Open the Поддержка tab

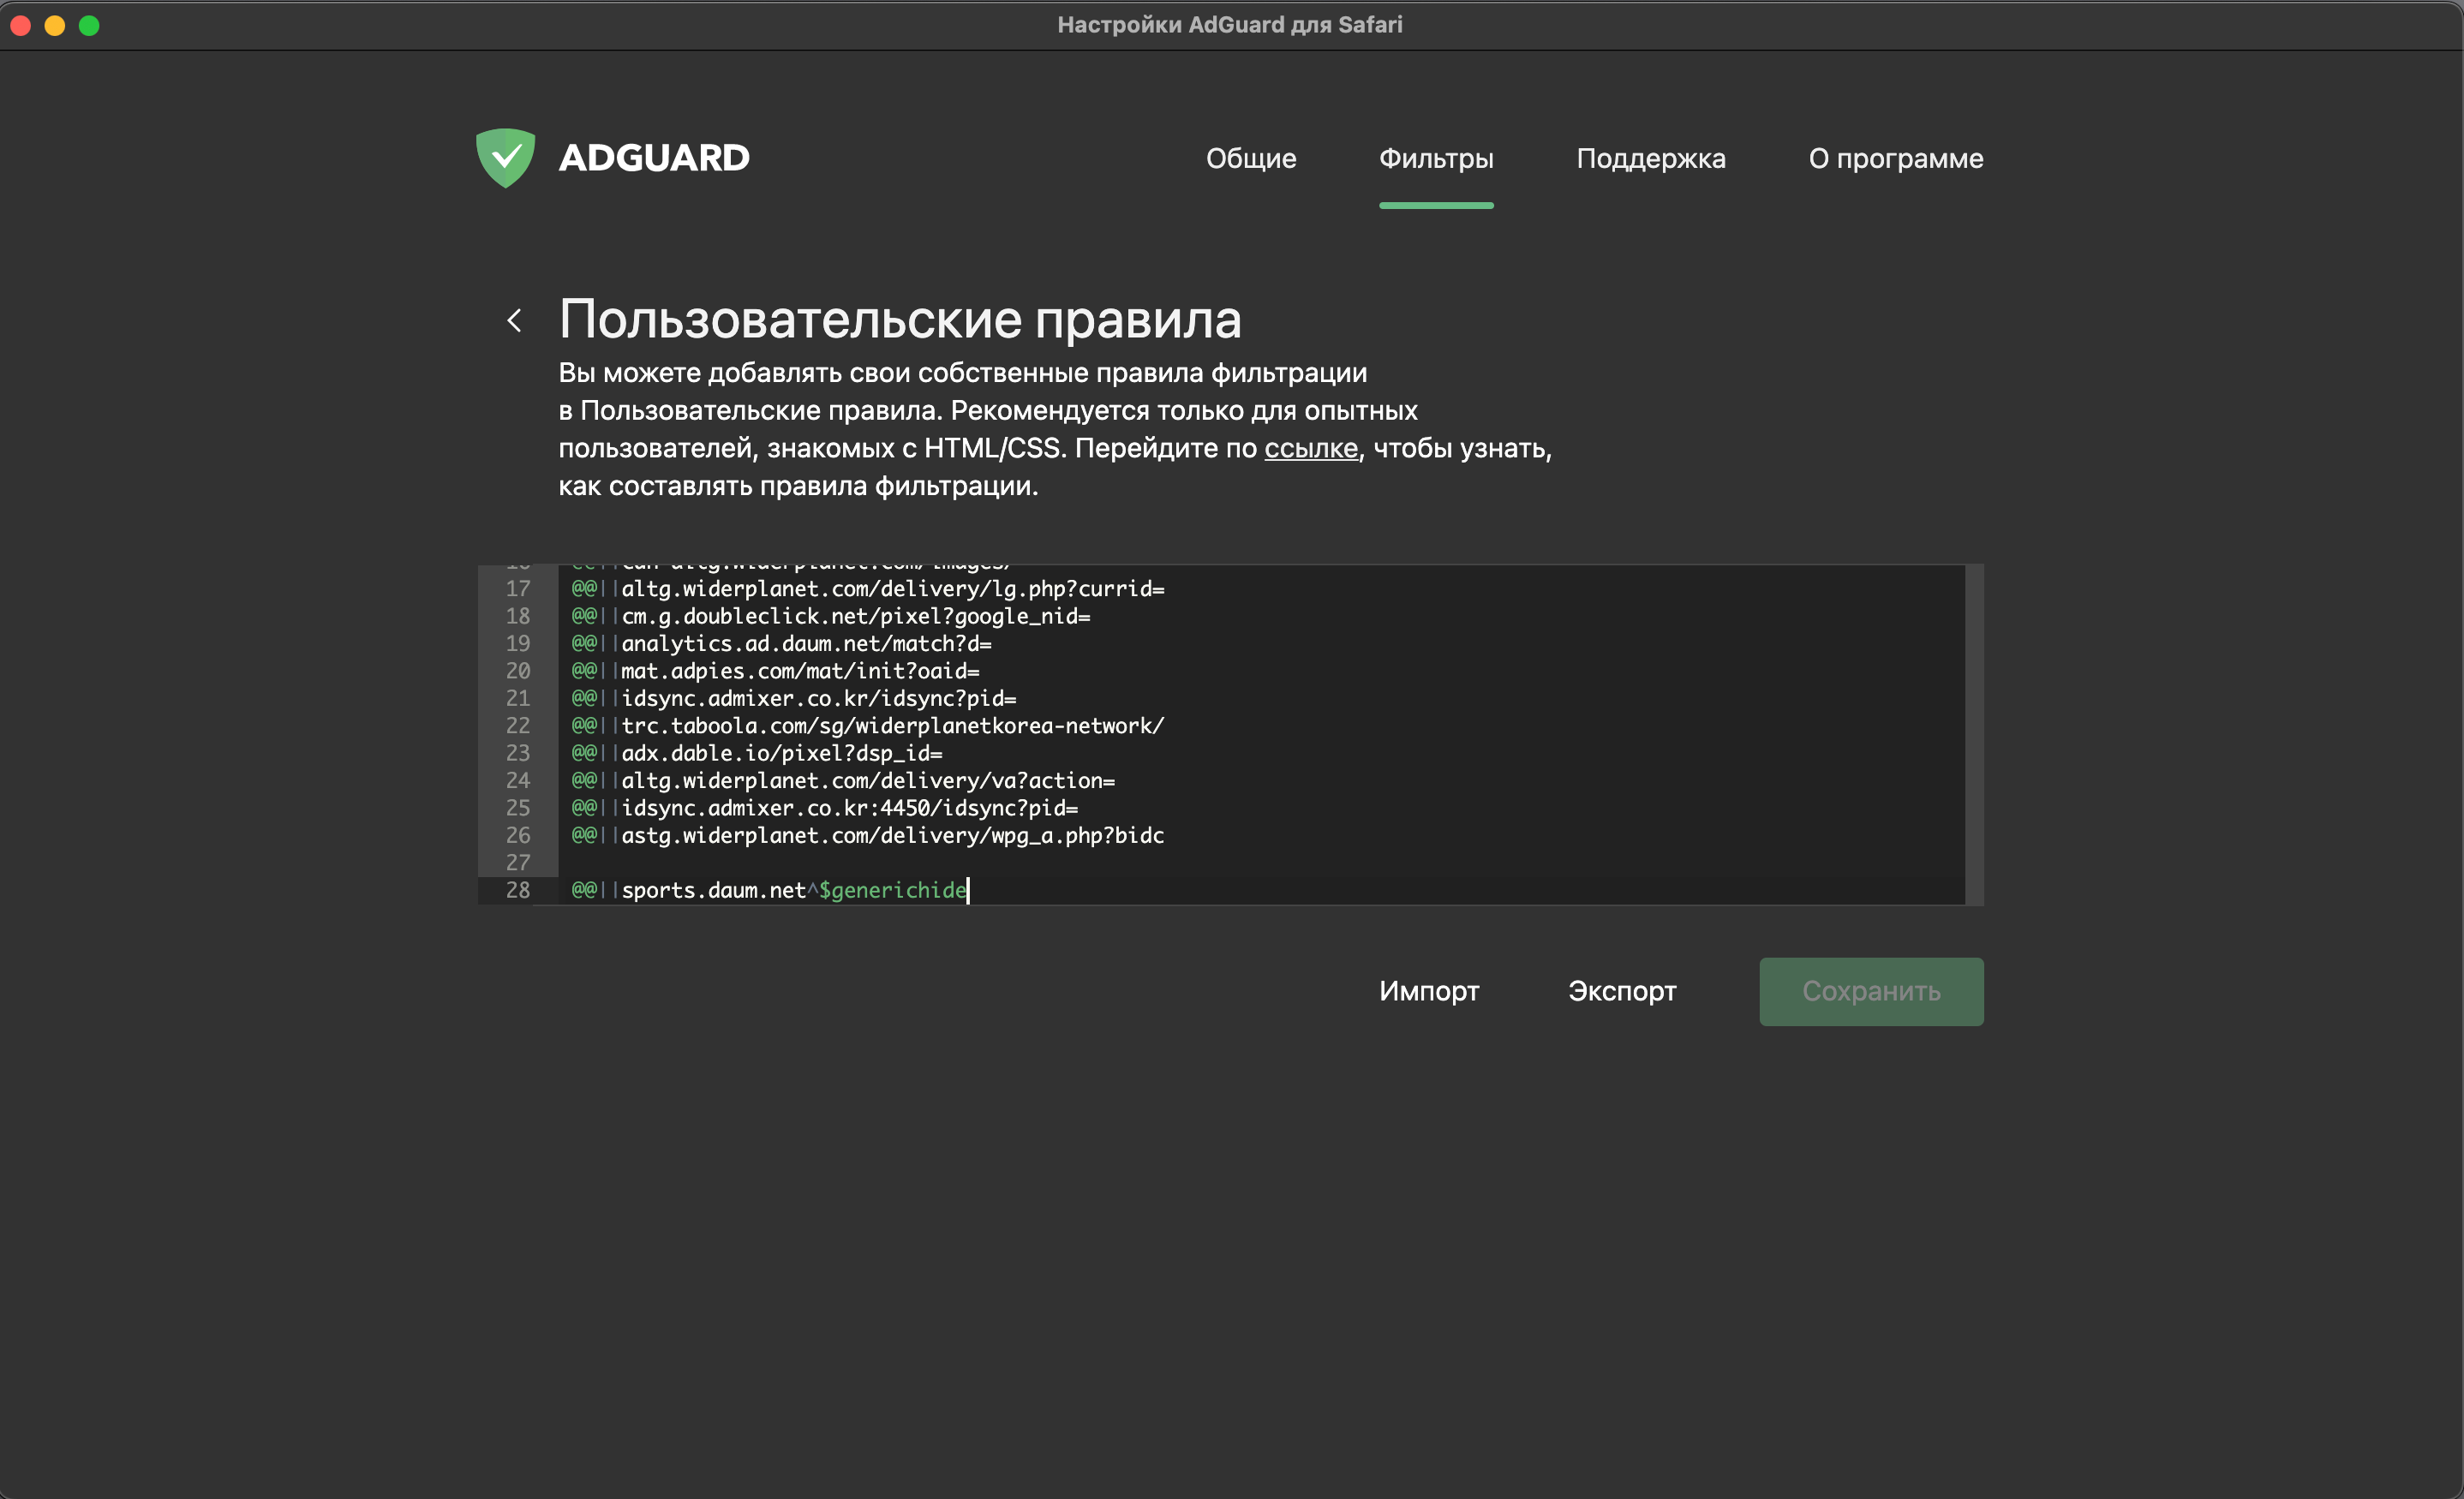(x=1650, y=159)
